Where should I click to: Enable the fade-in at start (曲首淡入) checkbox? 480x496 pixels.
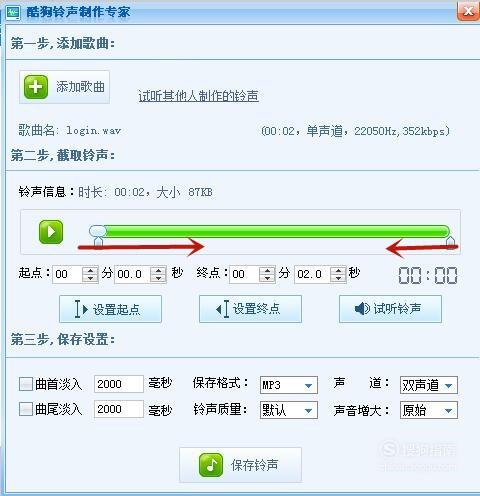pos(26,384)
